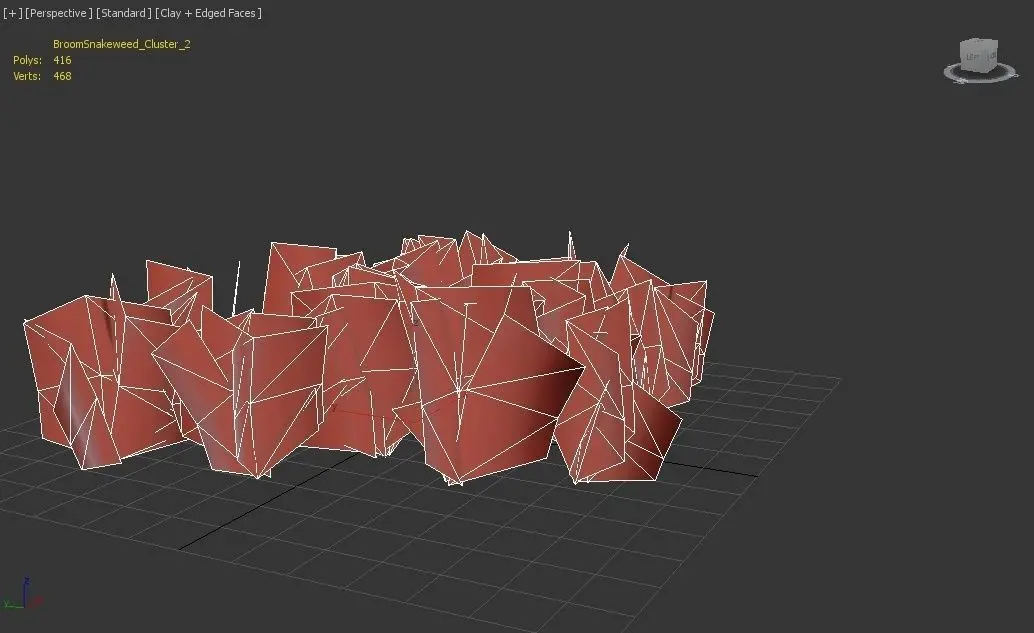Open the Clay + Edged Faces display menu
The width and height of the screenshot is (1034, 633).
point(208,13)
